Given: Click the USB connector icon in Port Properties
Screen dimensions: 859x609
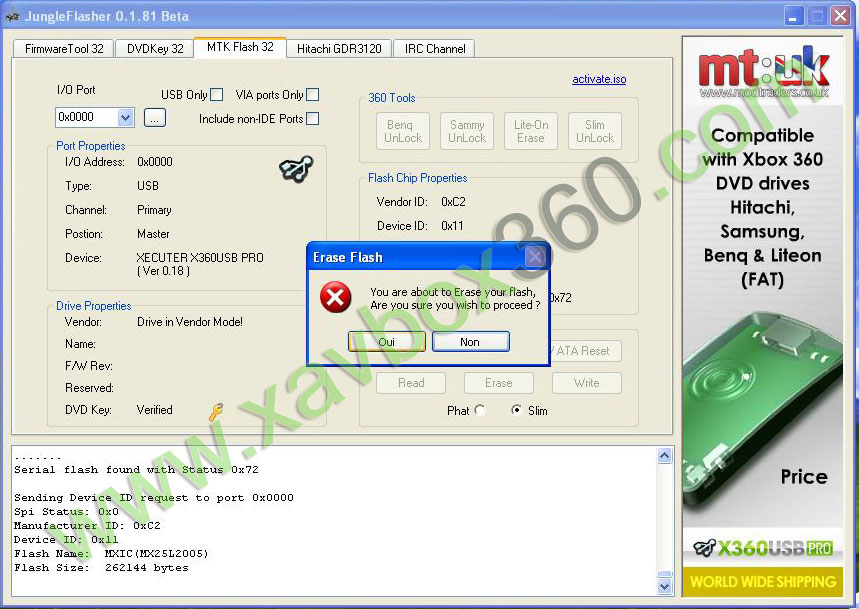Looking at the screenshot, I should coord(296,168).
